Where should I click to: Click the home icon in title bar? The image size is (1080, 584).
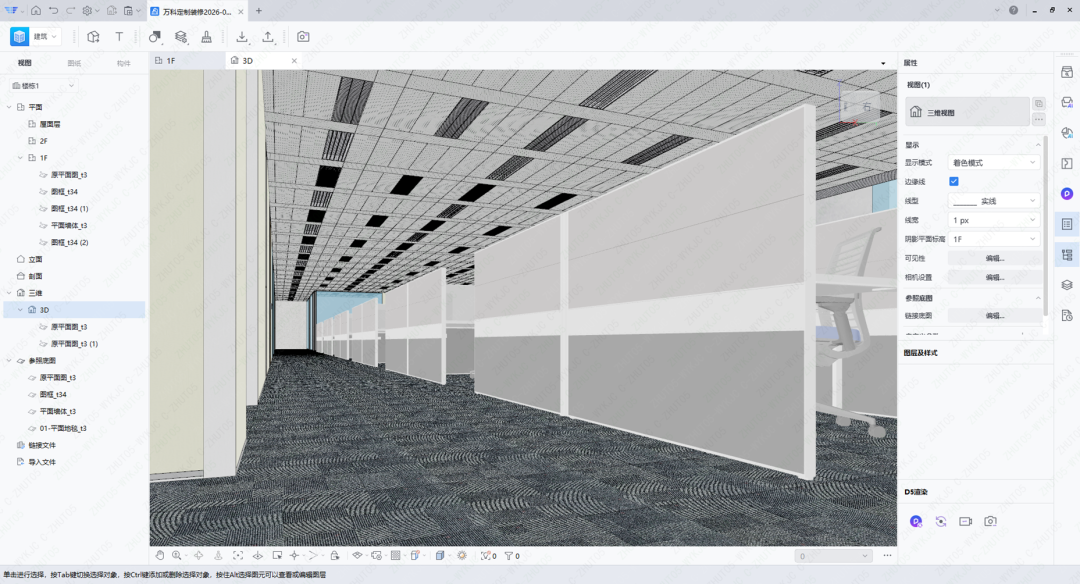[36, 10]
